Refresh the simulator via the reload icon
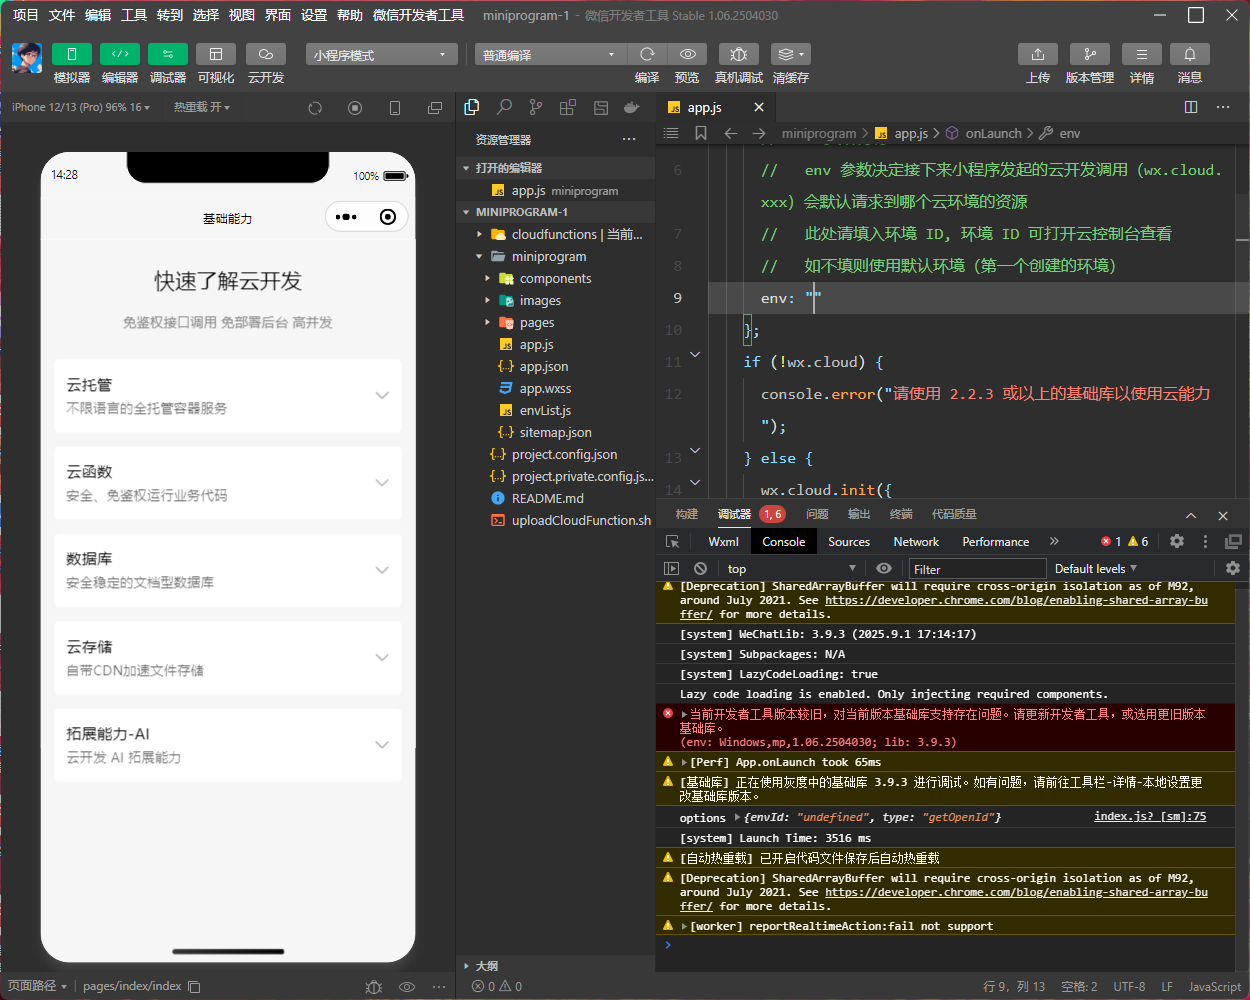This screenshot has width=1250, height=1000. [x=315, y=108]
